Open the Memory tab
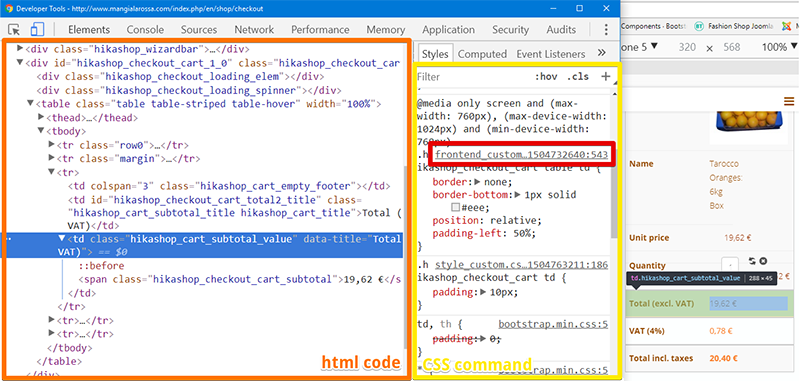 (386, 30)
